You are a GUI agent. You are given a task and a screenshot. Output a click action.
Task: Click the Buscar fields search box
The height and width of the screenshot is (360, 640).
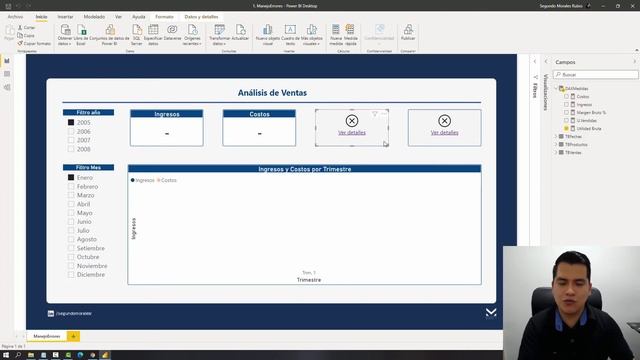[x=596, y=75]
